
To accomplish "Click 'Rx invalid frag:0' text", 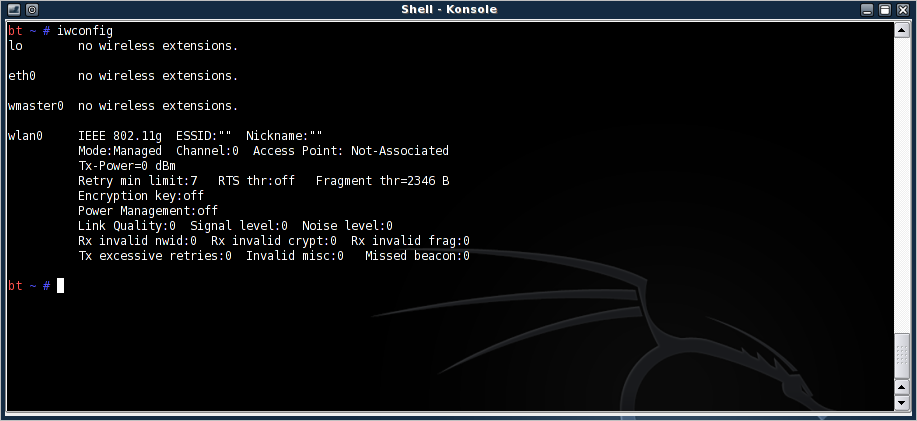I will click(411, 241).
